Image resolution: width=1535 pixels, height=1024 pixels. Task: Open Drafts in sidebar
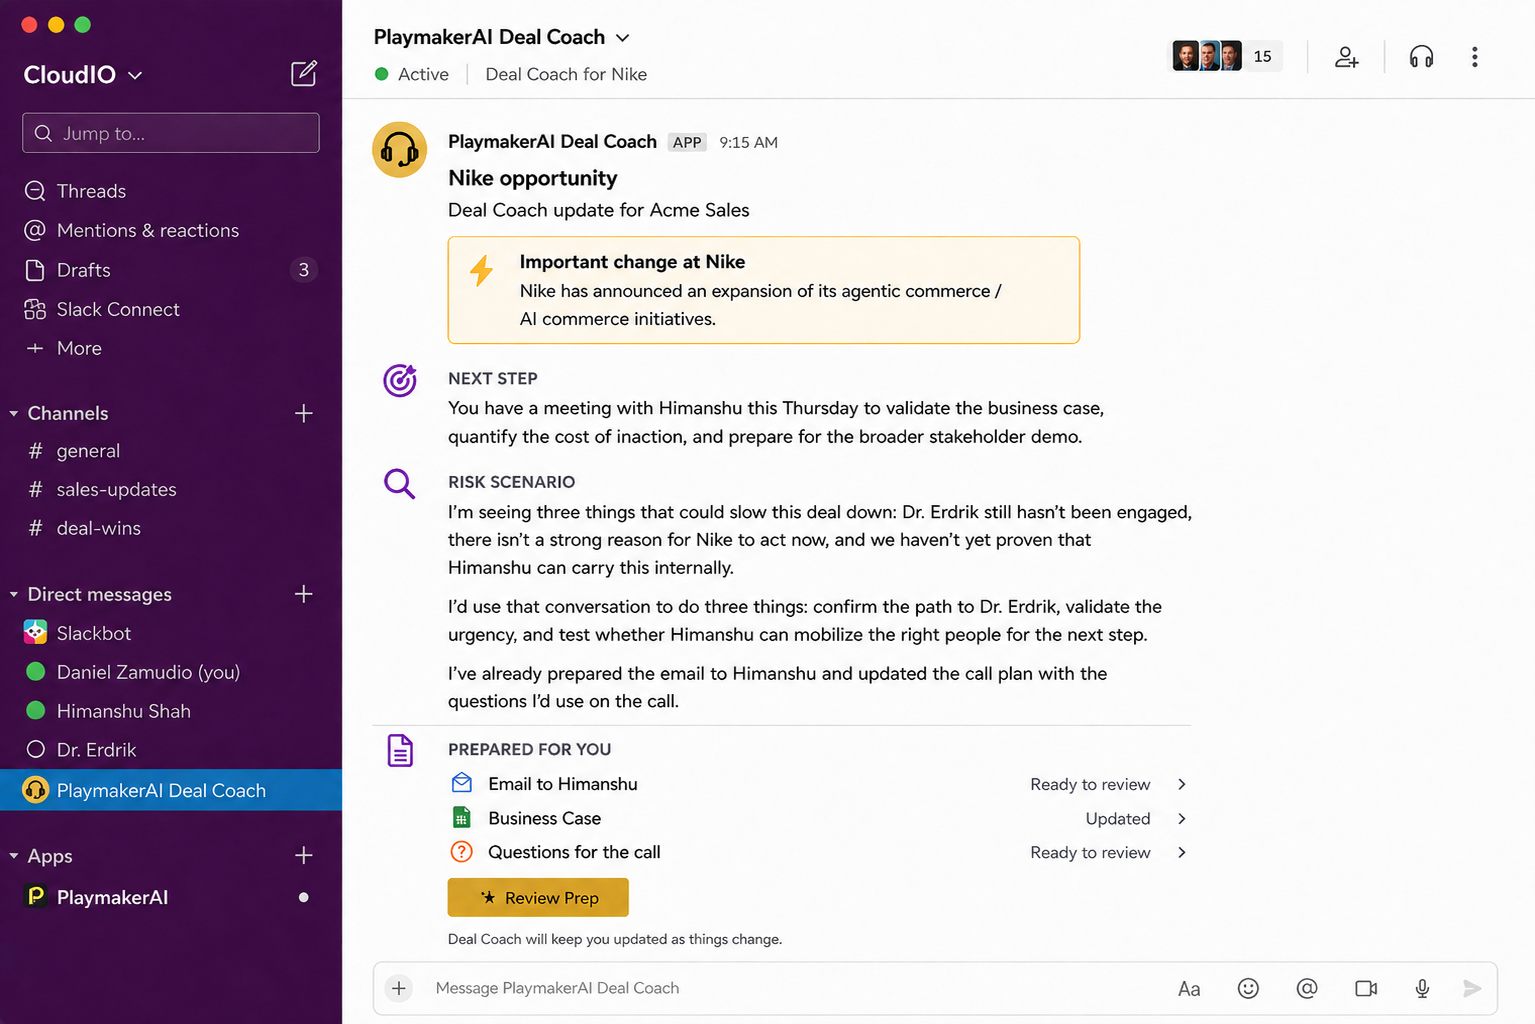tap(171, 270)
